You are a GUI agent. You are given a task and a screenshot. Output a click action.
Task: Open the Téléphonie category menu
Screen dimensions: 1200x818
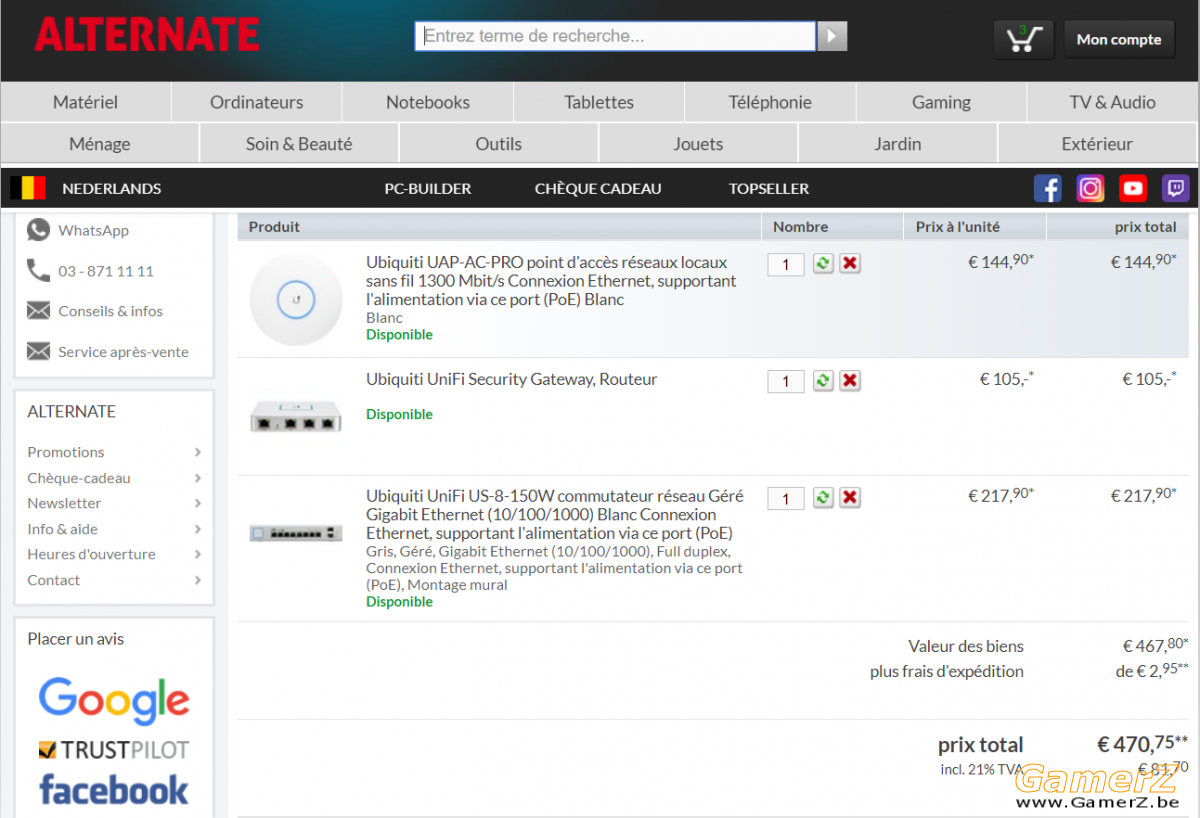coord(770,102)
